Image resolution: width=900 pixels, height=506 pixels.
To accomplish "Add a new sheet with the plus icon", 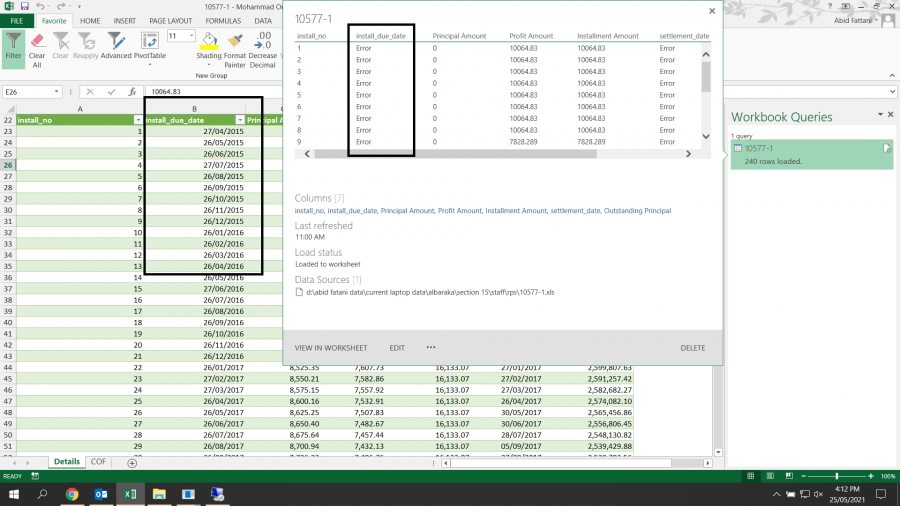I will 132,462.
